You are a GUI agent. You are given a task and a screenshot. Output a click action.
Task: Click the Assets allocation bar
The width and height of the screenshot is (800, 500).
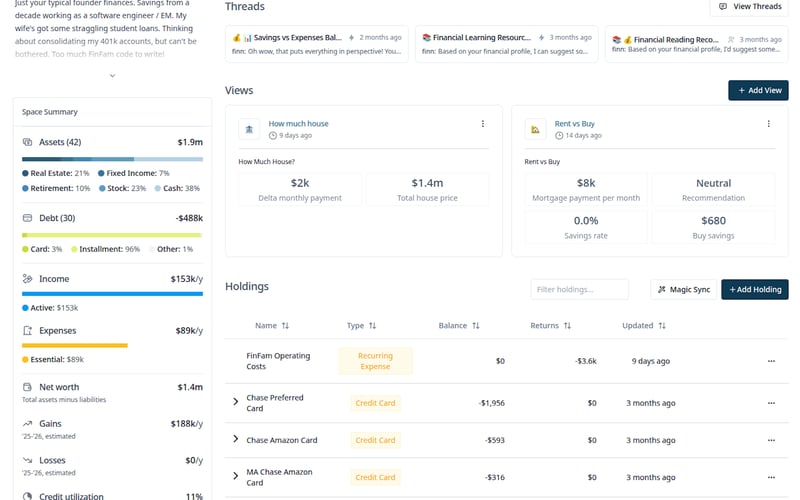point(112,159)
